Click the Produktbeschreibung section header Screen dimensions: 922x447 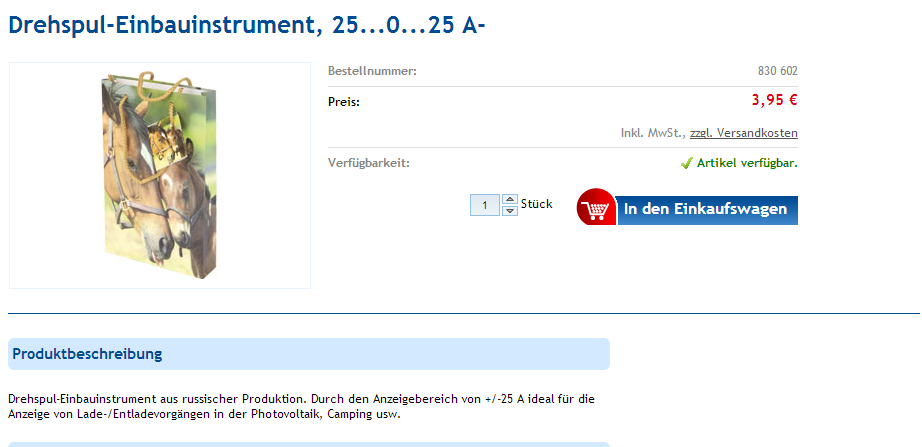click(309, 354)
